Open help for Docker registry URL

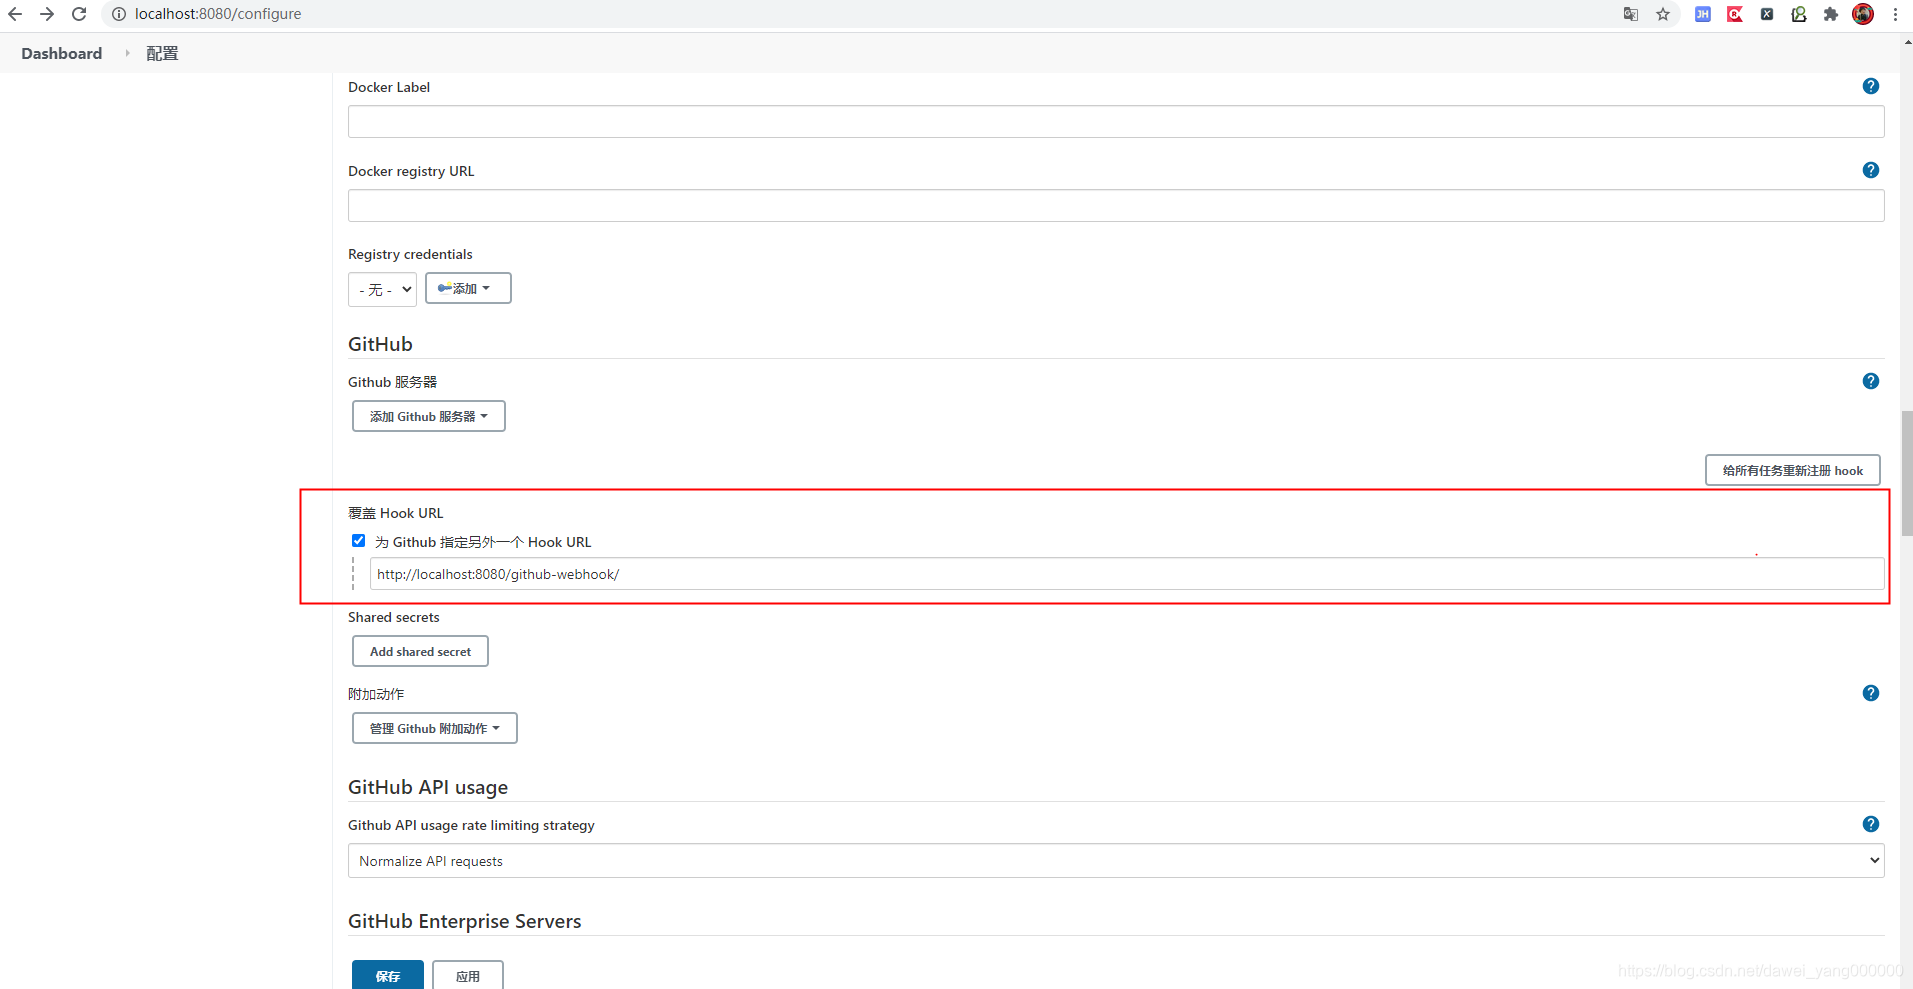(1871, 170)
